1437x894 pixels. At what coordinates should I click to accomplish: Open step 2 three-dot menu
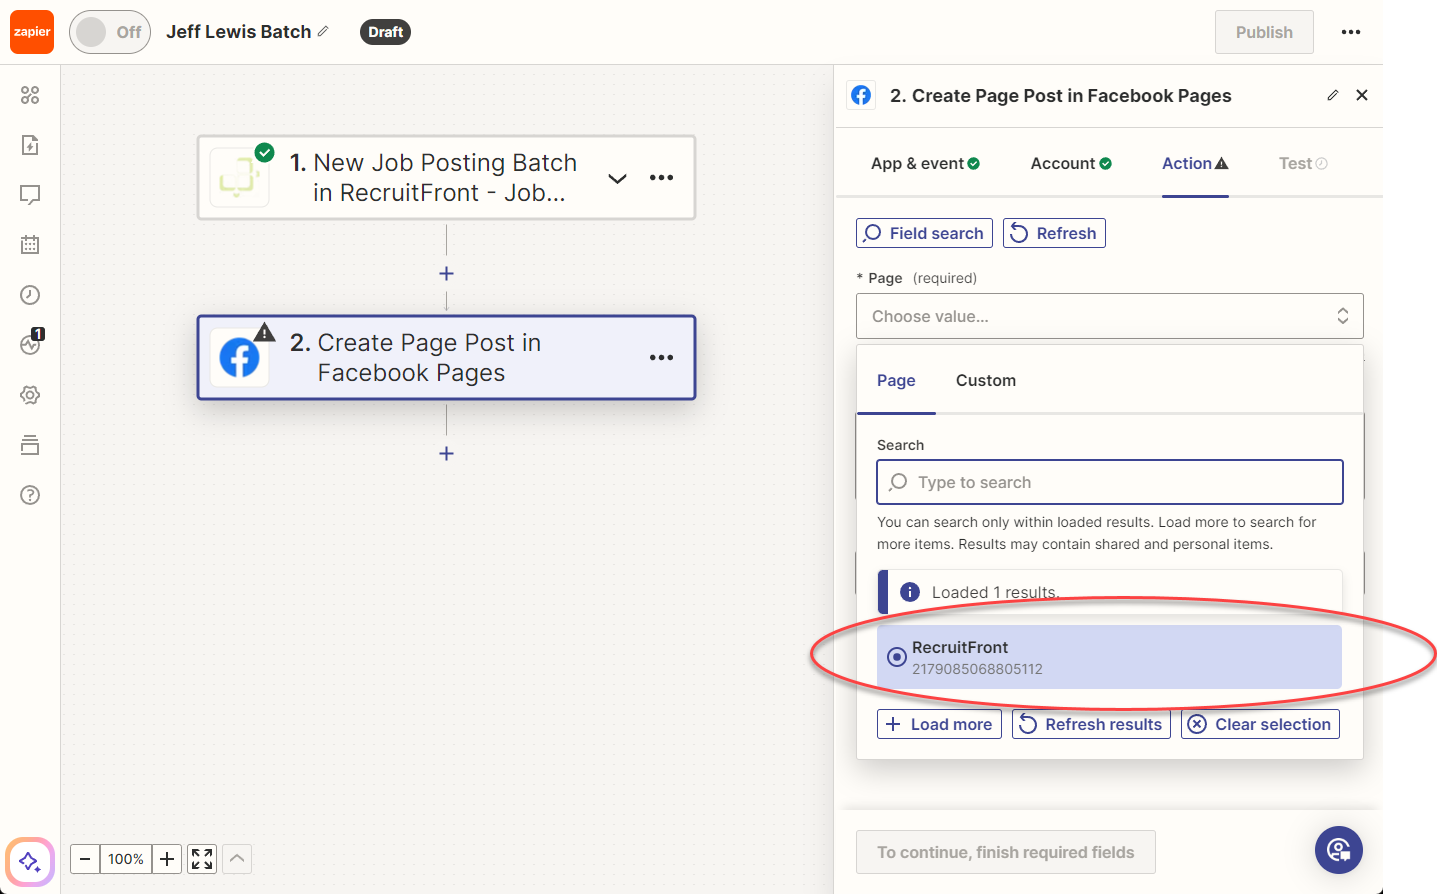[x=661, y=358]
